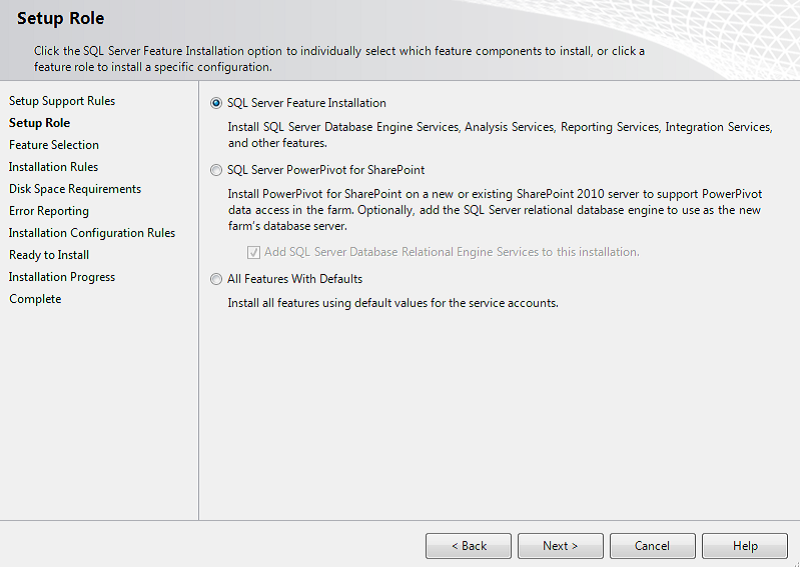Select Installation Configuration Rules step
800x567 pixels.
point(92,233)
